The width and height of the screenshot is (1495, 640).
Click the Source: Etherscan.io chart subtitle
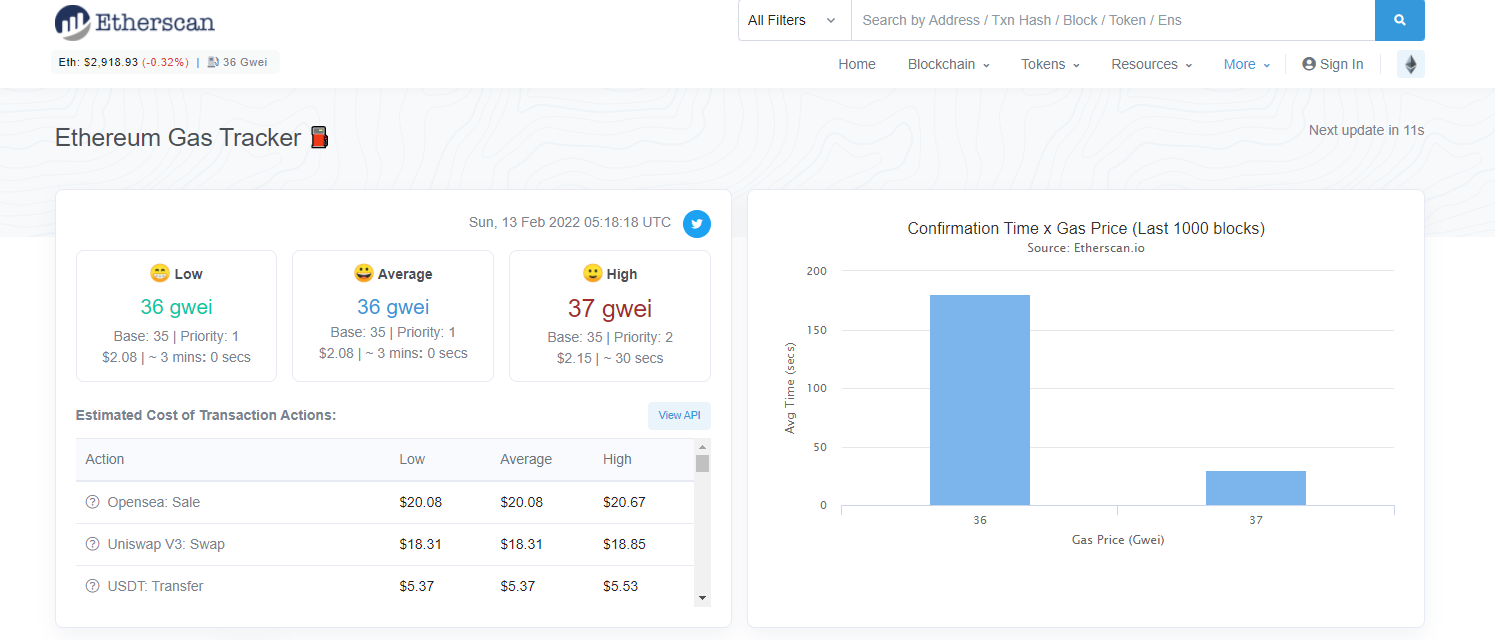1086,248
